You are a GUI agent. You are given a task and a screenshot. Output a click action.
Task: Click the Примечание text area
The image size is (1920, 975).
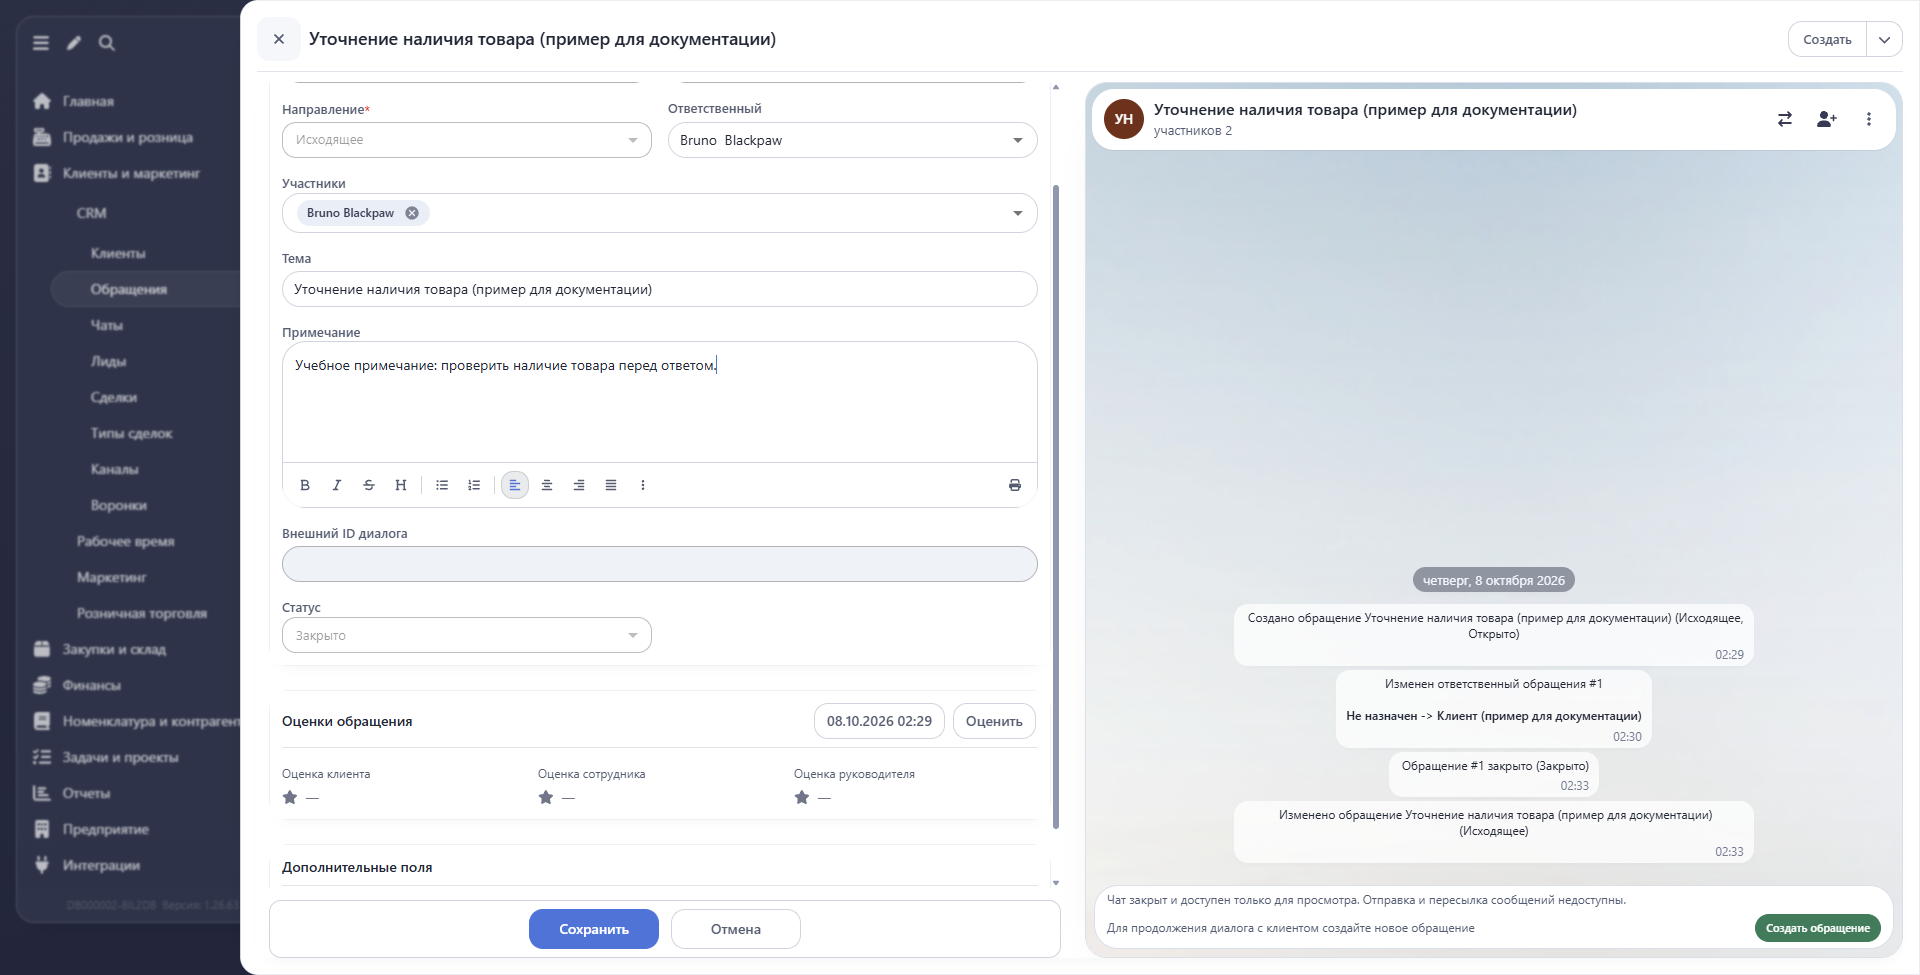(x=660, y=402)
